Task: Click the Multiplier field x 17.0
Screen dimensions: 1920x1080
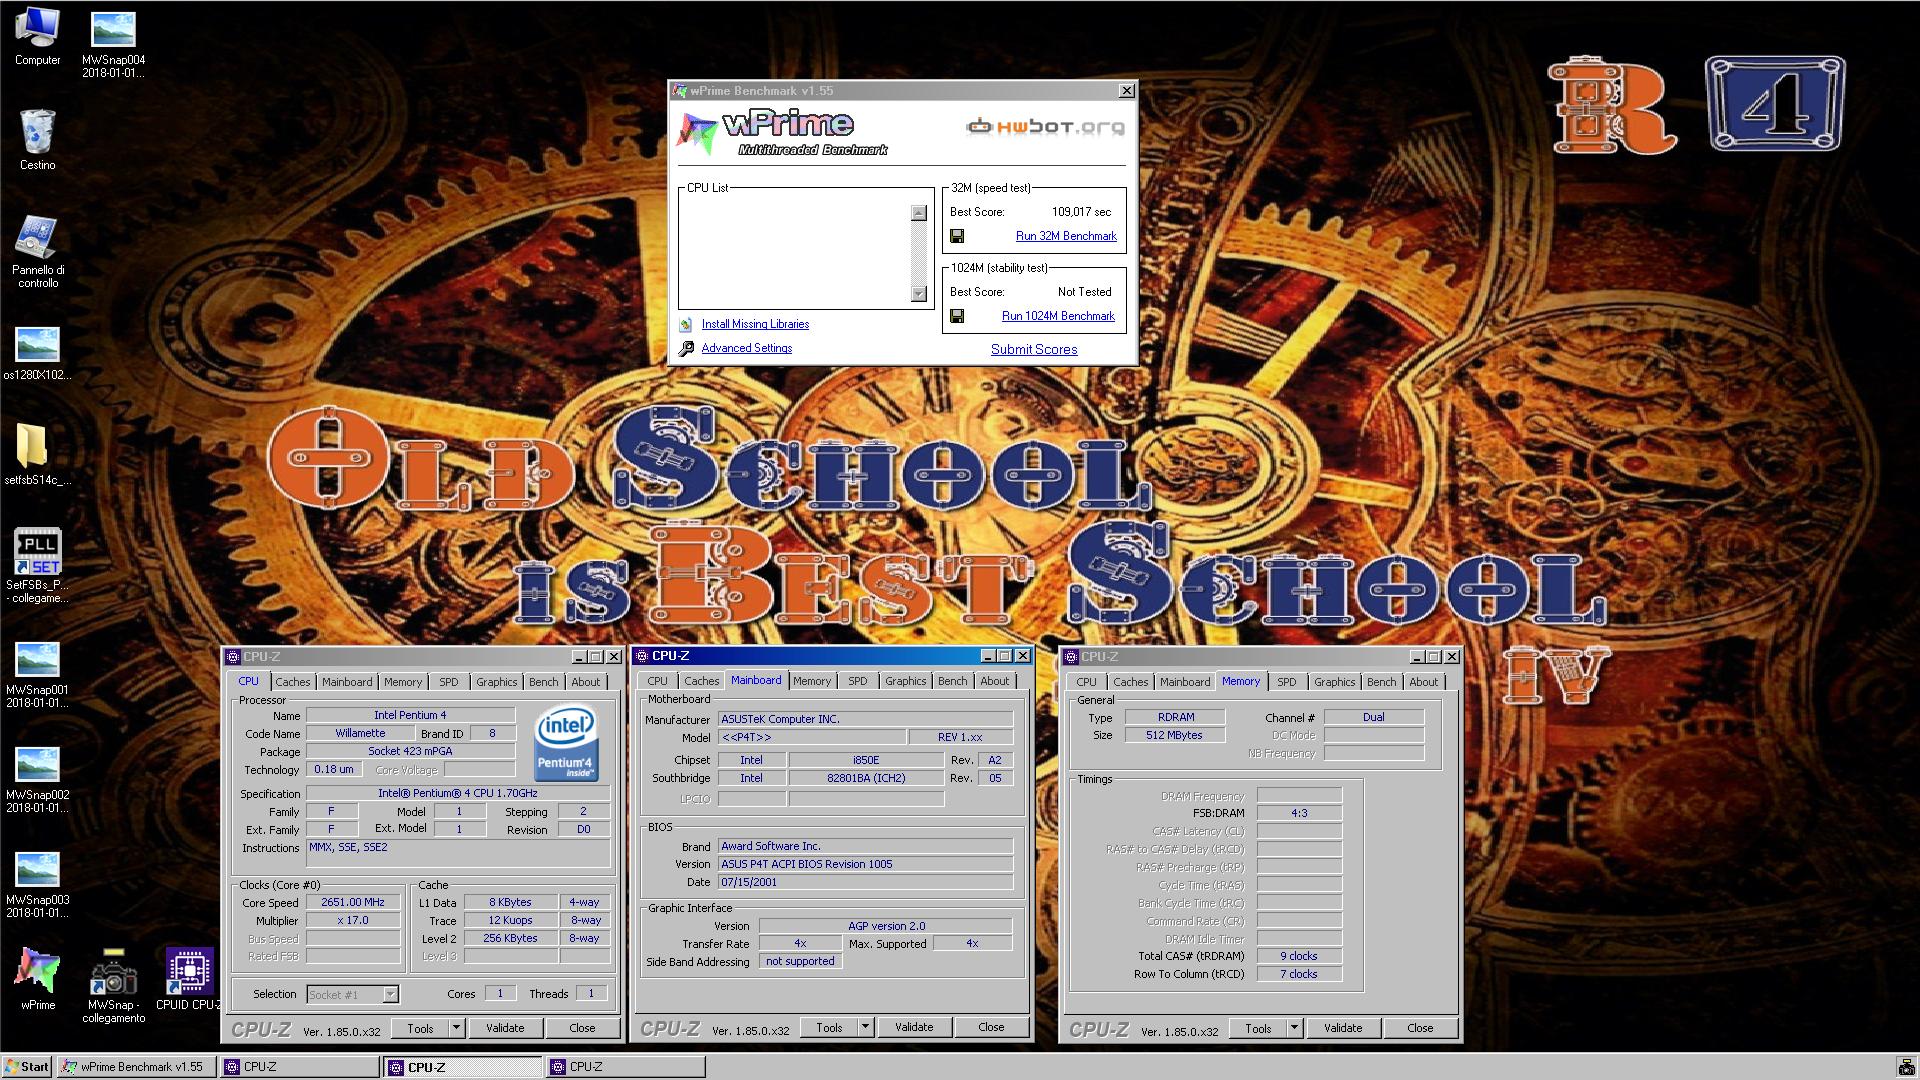Action: 353,920
